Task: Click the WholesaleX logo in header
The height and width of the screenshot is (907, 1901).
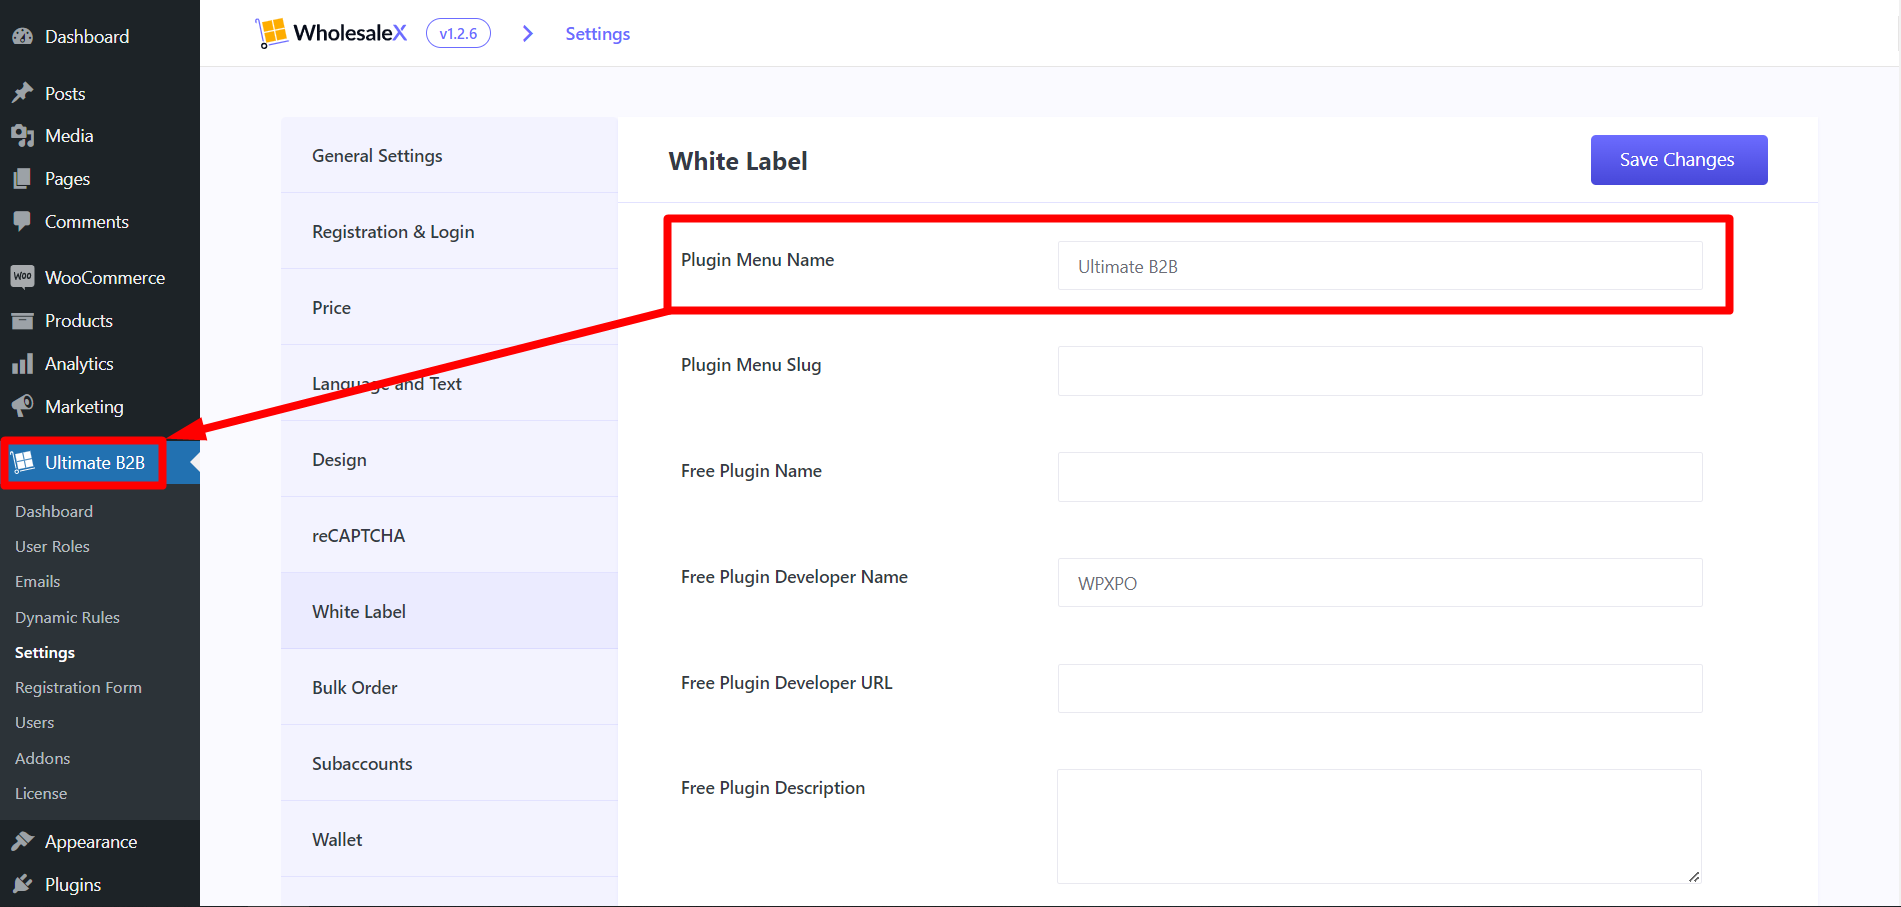Action: (331, 33)
